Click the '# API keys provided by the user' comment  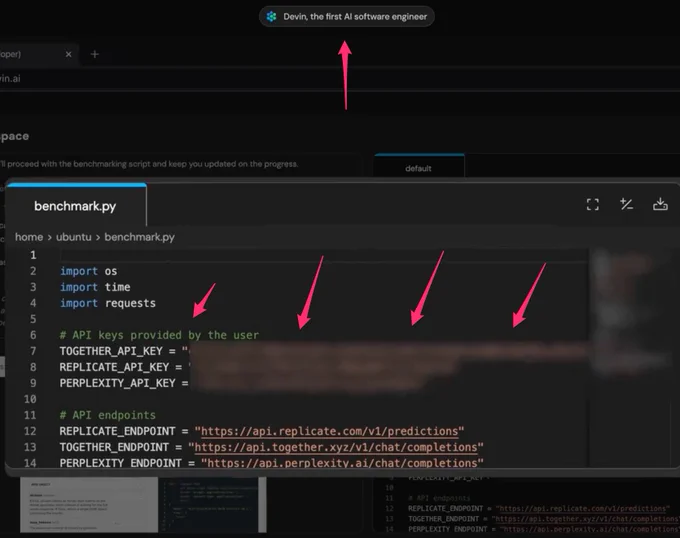click(159, 335)
